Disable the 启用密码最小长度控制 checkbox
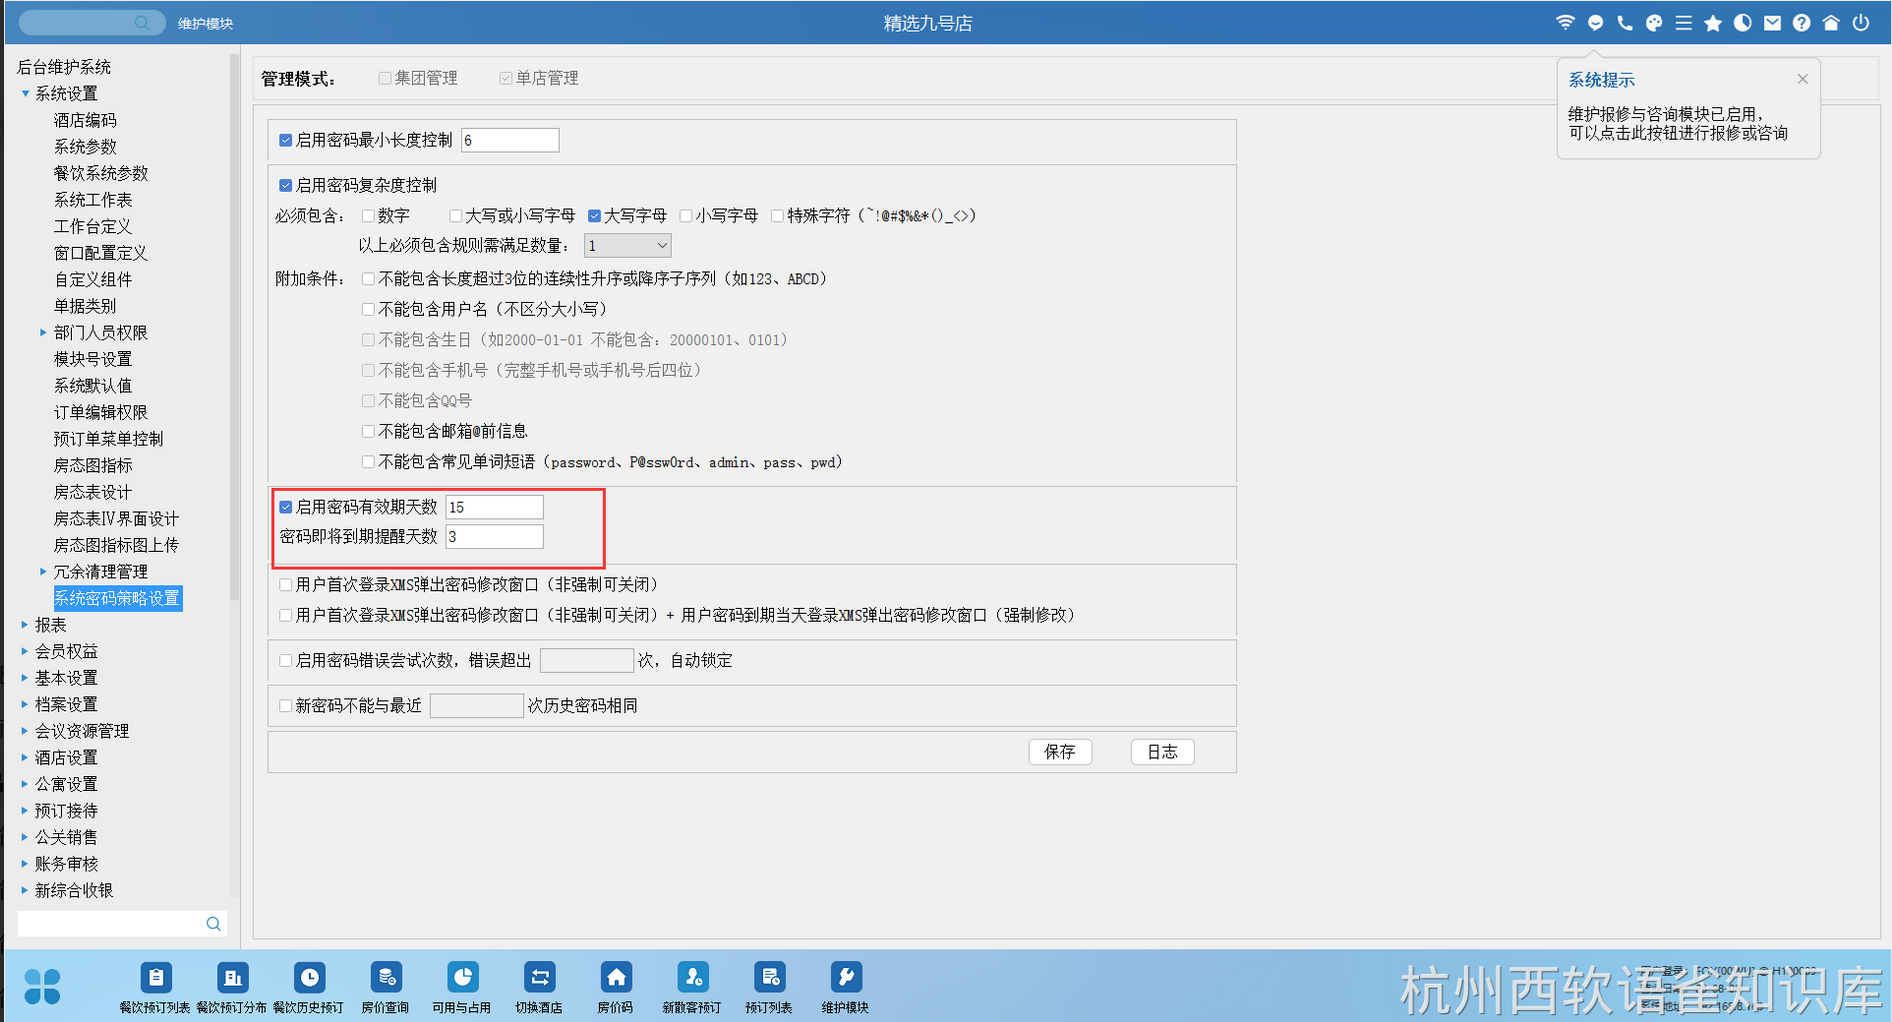Viewport: 1892px width, 1022px height. click(286, 141)
